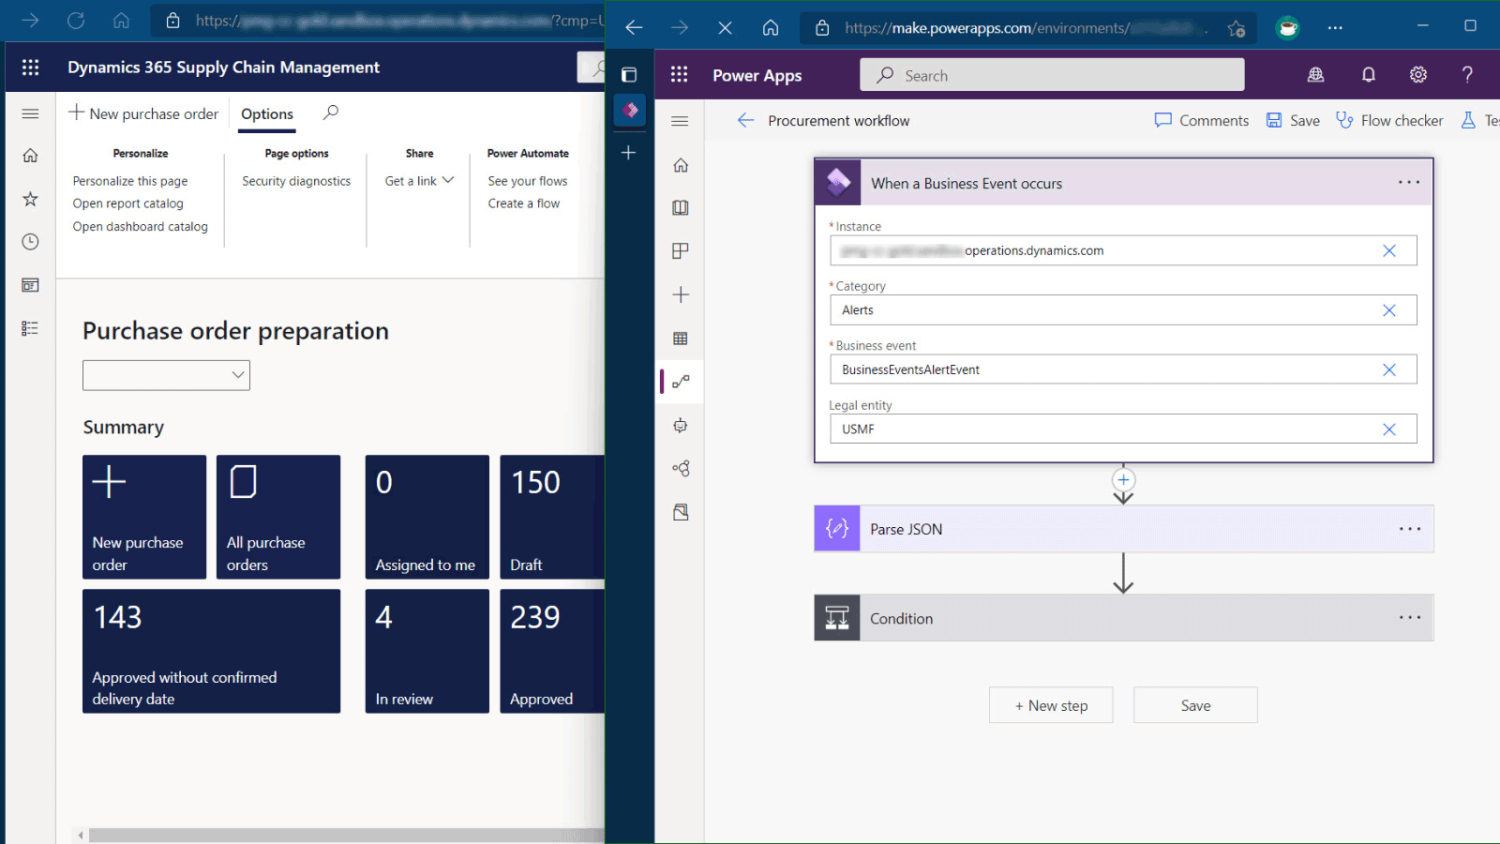Go back using Procurement workflow arrow

click(x=745, y=121)
